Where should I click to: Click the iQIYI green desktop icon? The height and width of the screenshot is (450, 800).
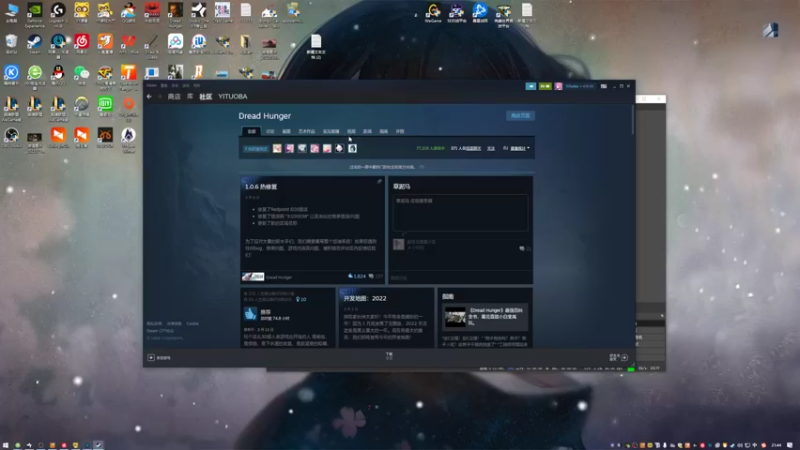coord(105,107)
